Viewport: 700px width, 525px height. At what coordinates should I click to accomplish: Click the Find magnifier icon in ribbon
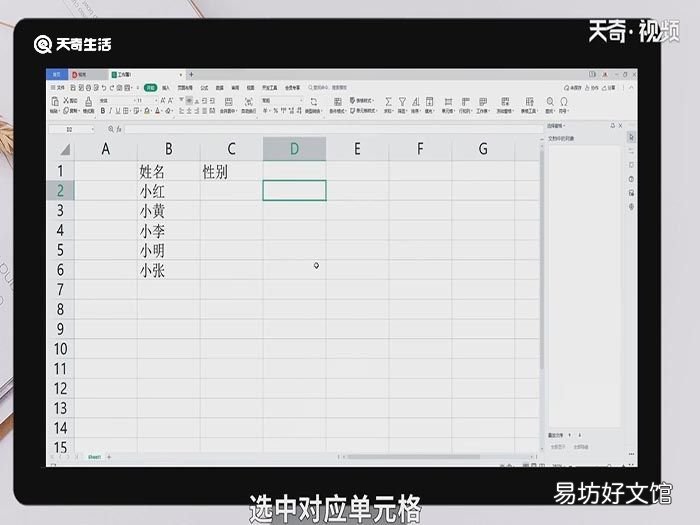pos(550,102)
